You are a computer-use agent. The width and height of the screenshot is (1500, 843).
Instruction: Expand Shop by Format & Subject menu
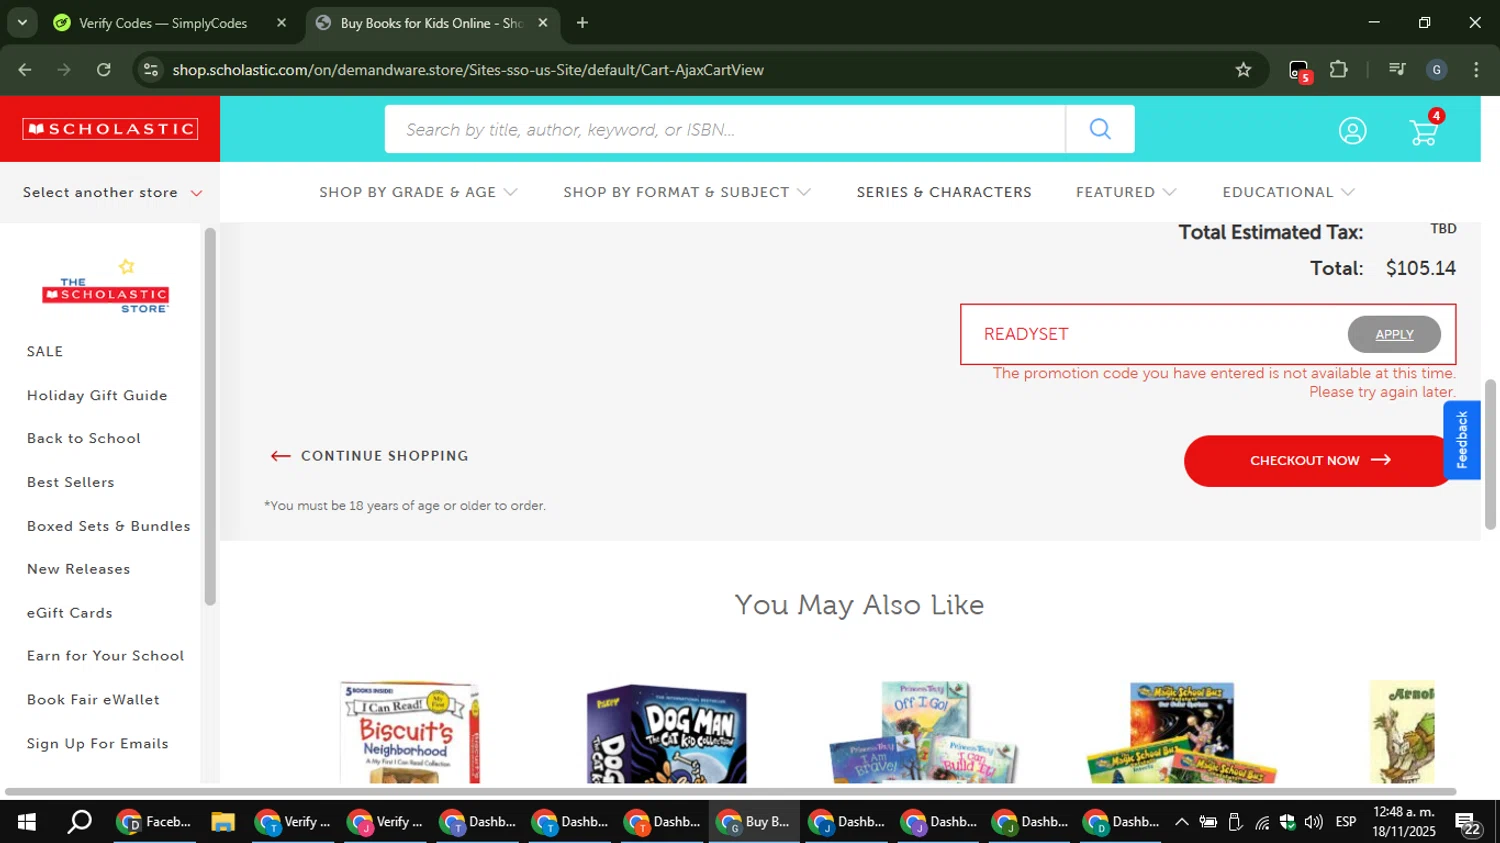click(687, 192)
